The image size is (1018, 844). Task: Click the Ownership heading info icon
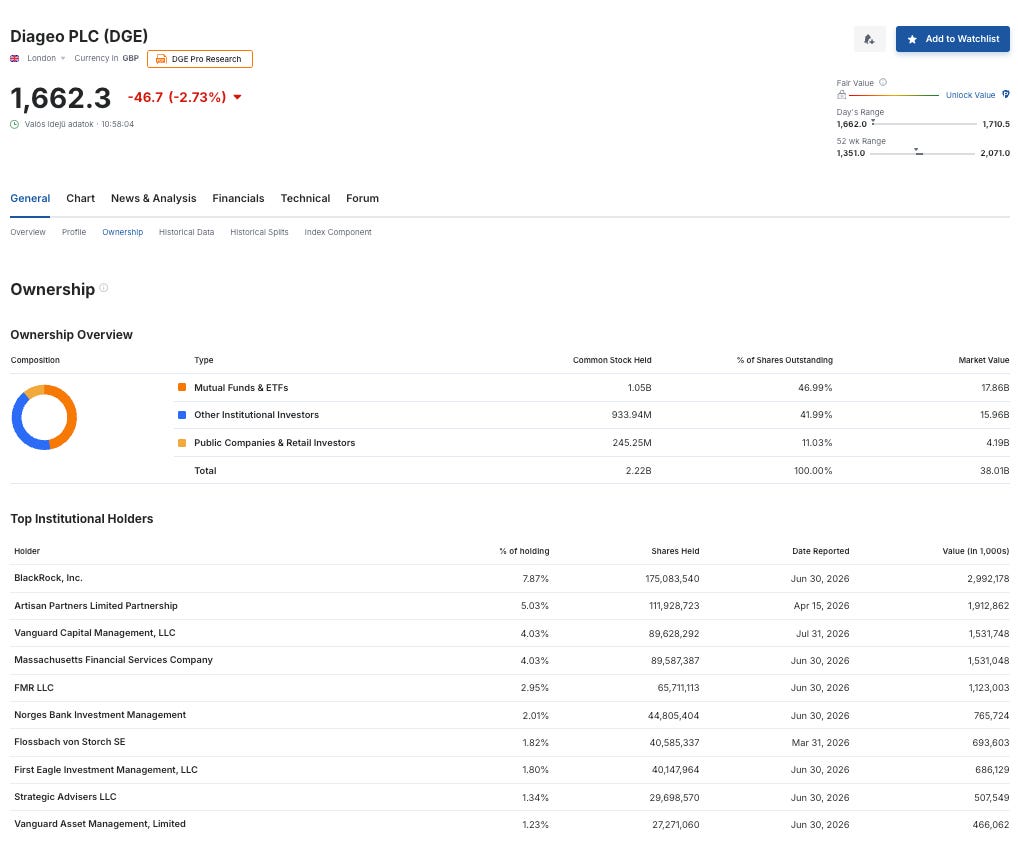click(103, 288)
